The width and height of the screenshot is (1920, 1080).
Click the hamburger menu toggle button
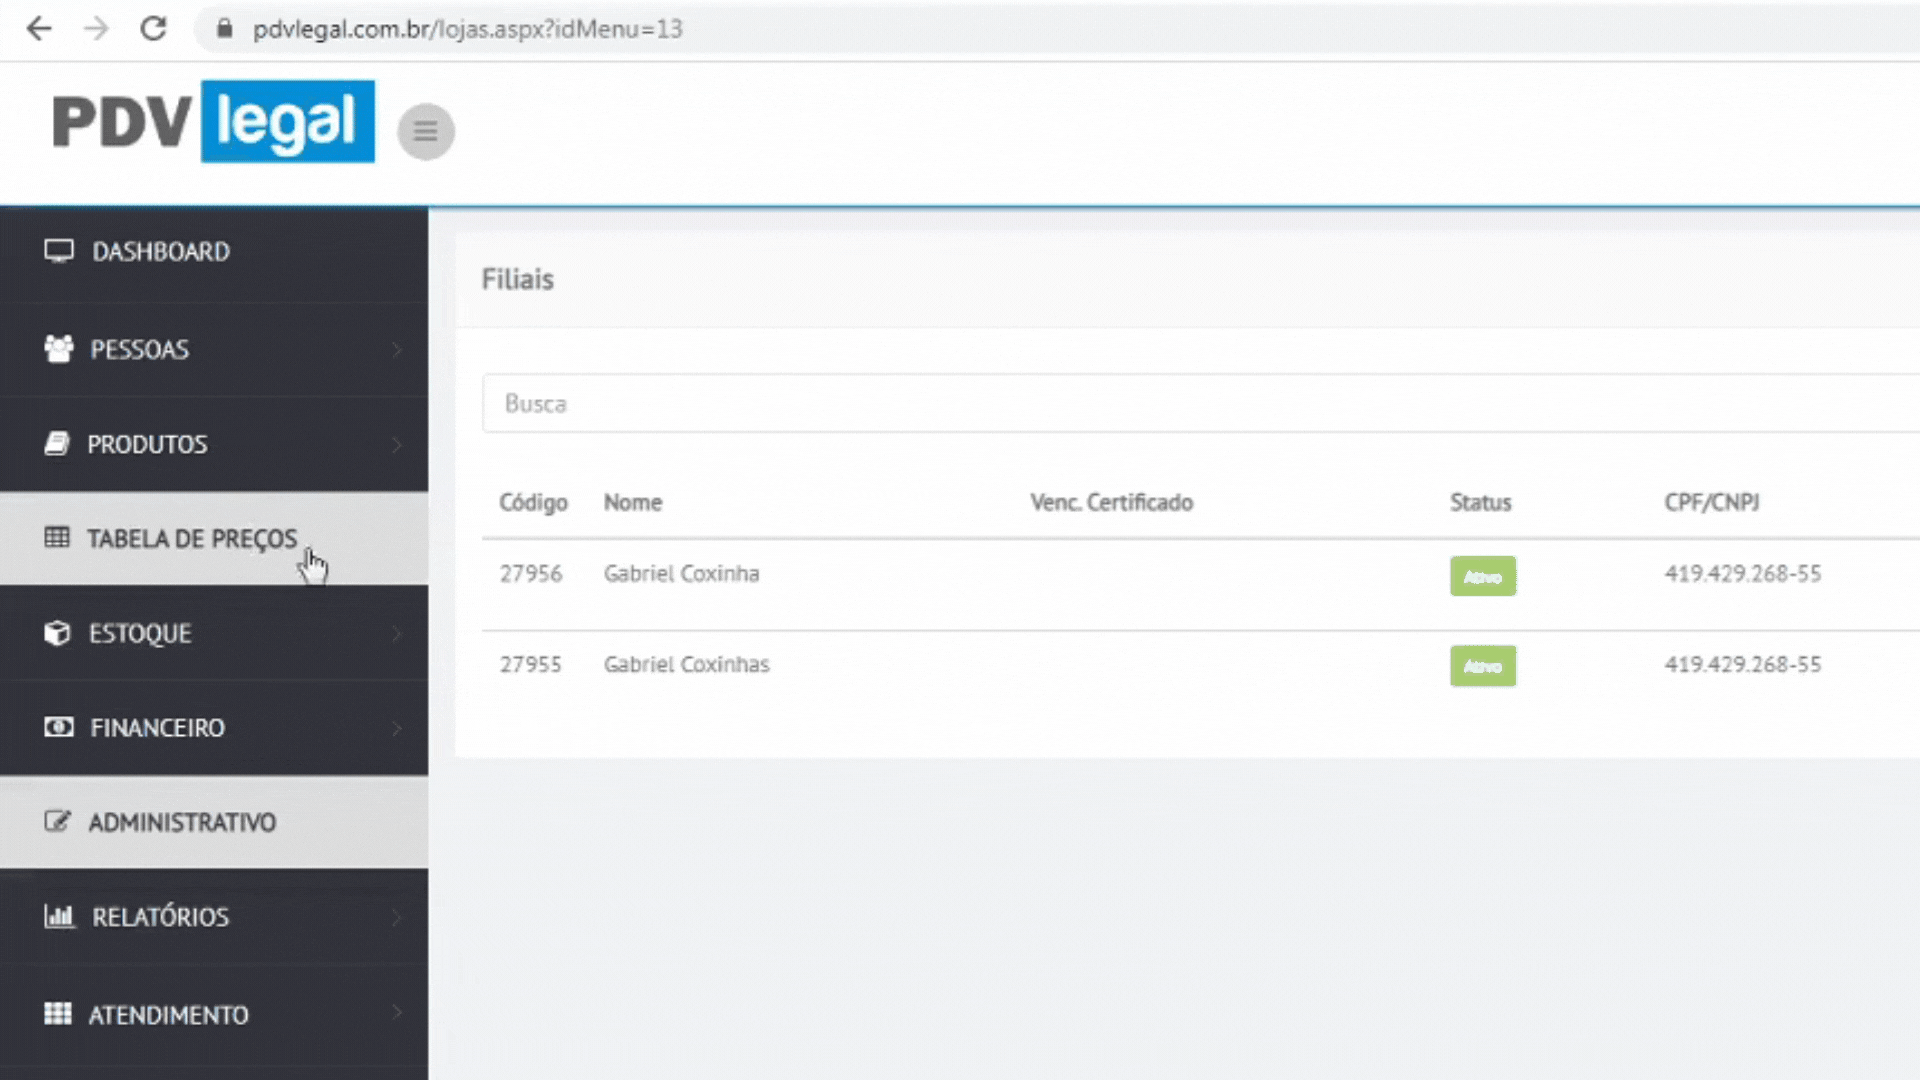click(425, 131)
